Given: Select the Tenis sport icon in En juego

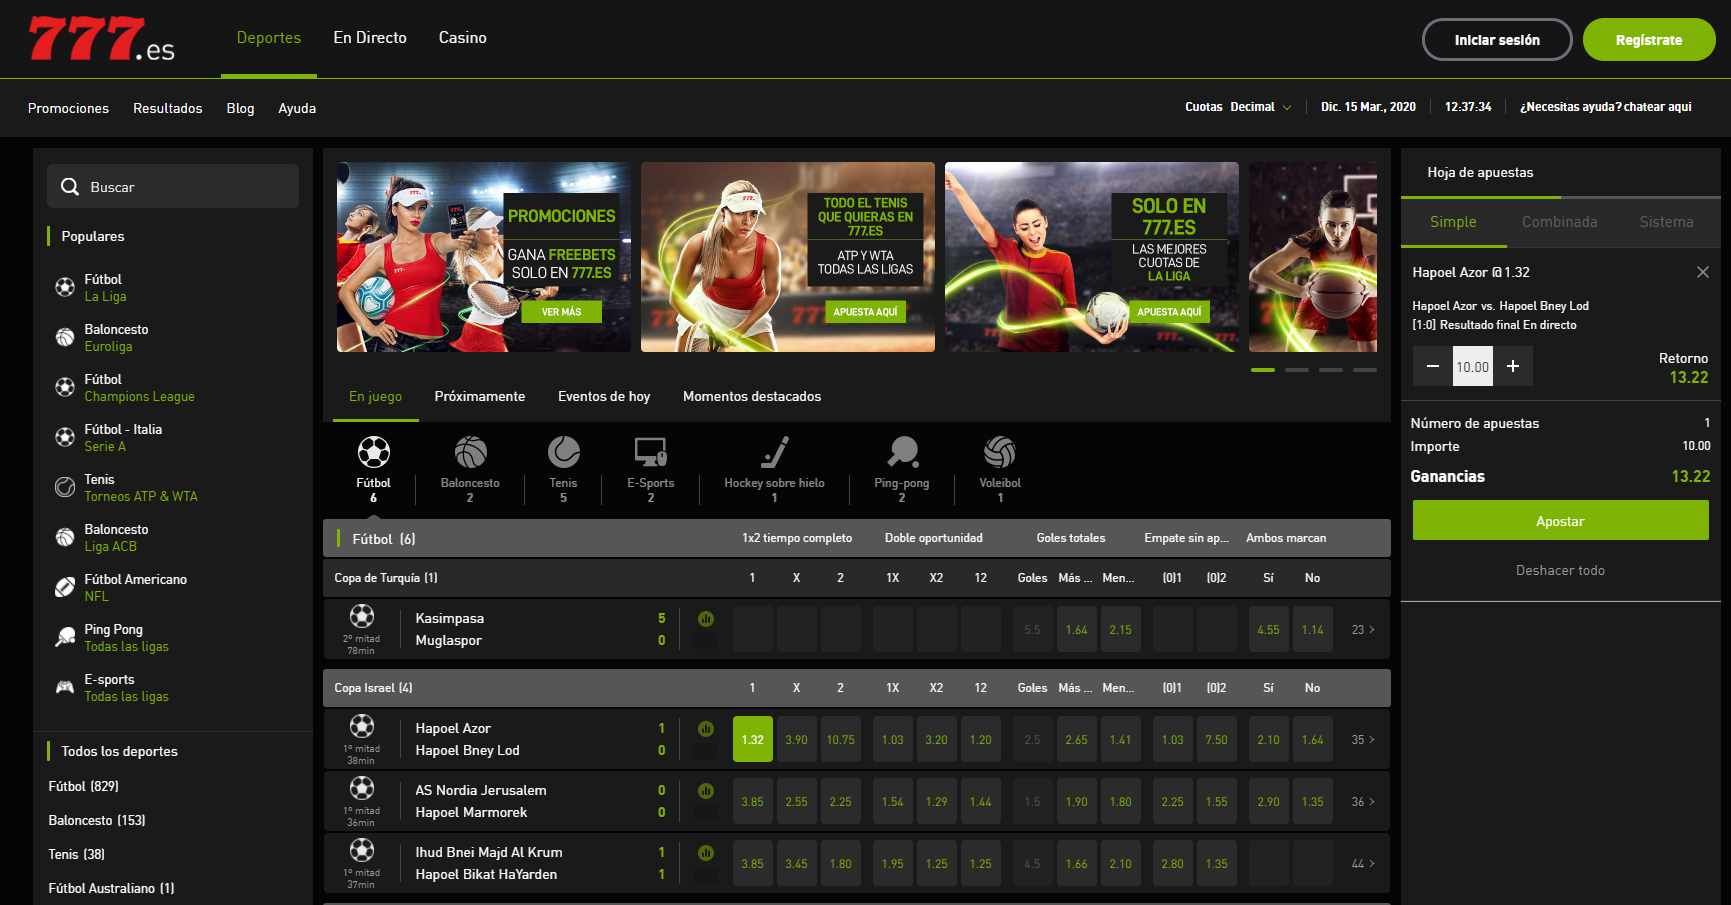Looking at the screenshot, I should 563,453.
